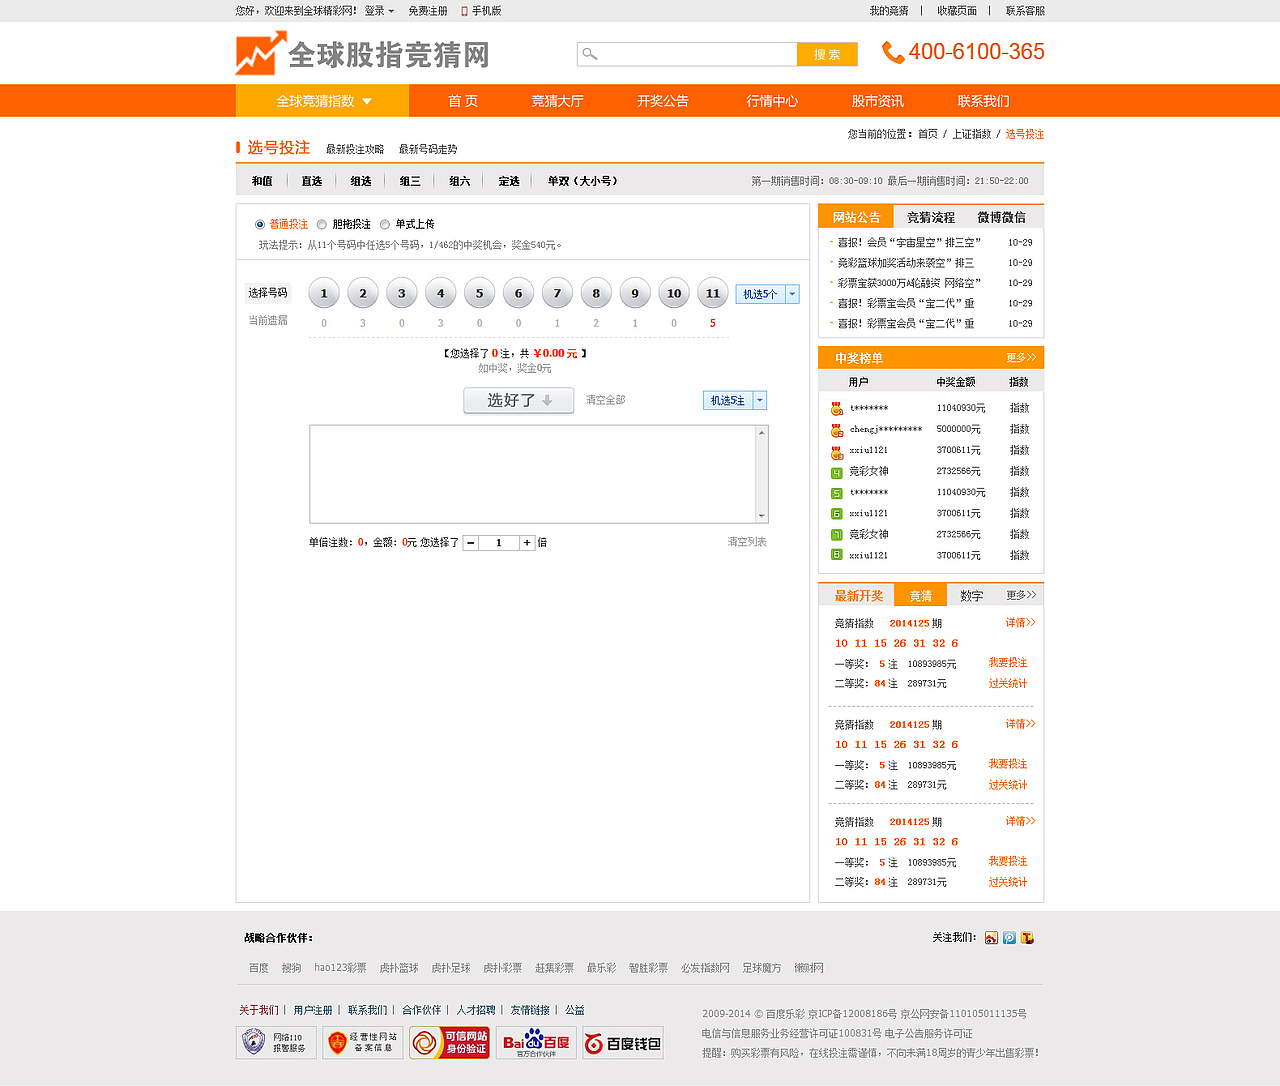Viewport: 1280px width, 1086px height.
Task: Click the 经营性网站备案信息 badge
Action: tap(363, 1043)
